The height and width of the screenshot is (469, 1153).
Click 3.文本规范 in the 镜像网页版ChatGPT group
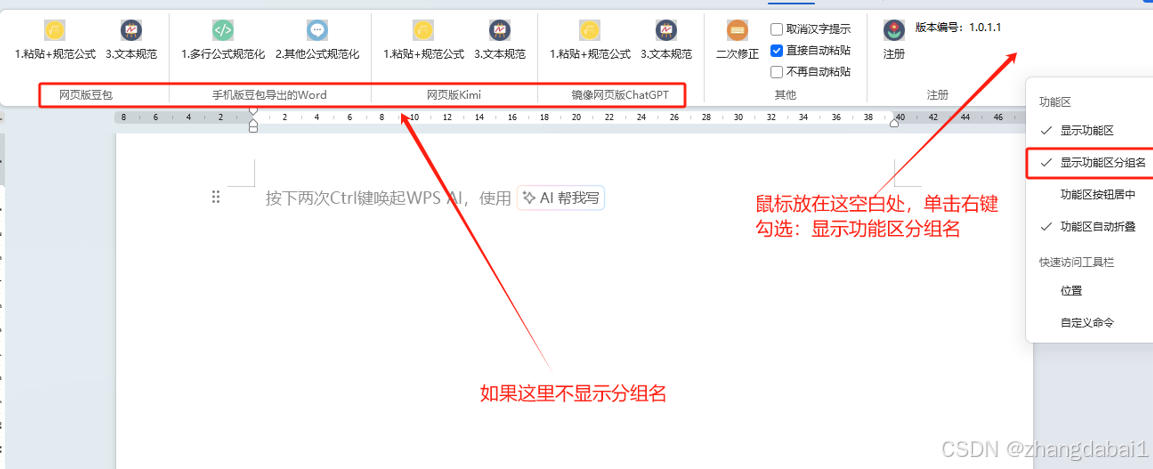[665, 40]
